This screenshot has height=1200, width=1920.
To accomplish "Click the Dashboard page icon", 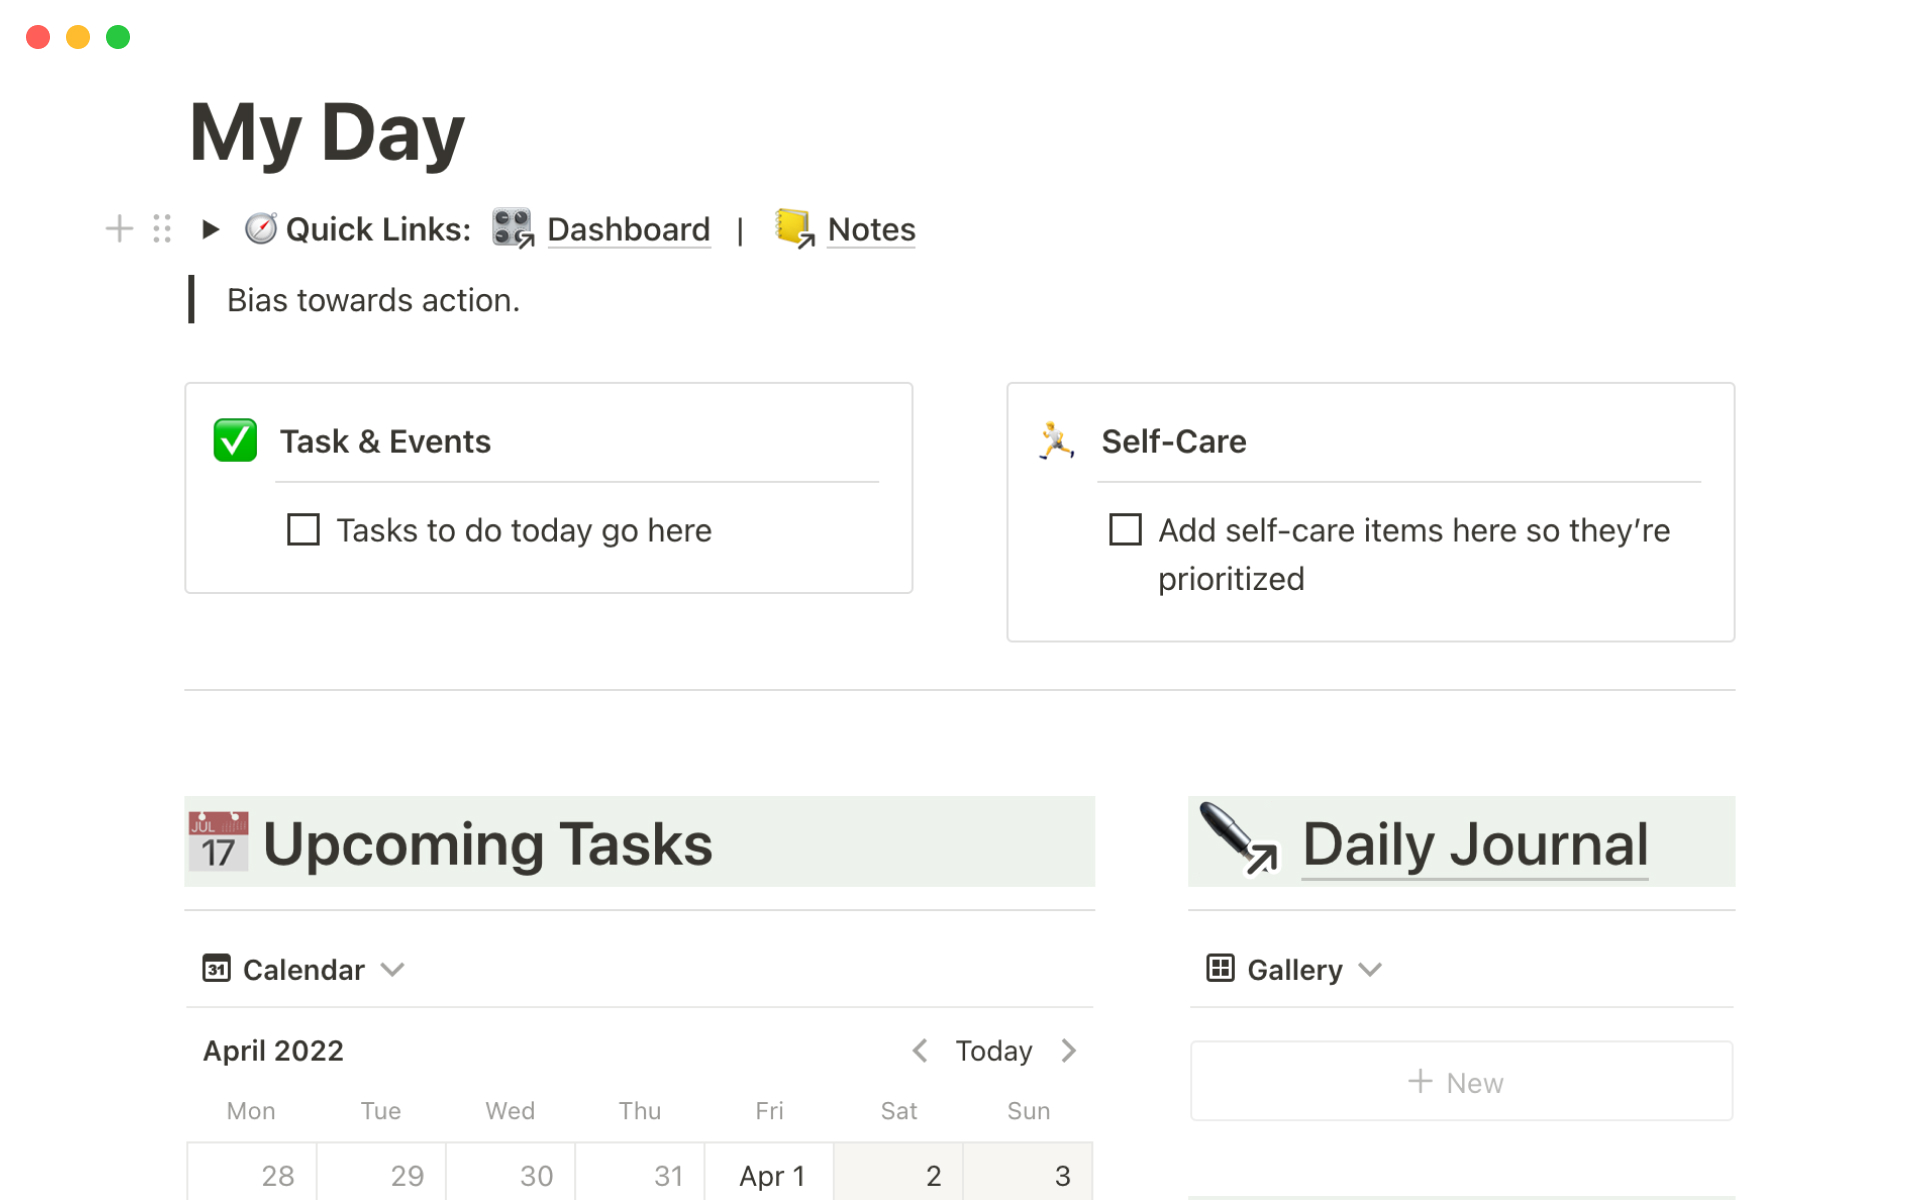I will [513, 229].
